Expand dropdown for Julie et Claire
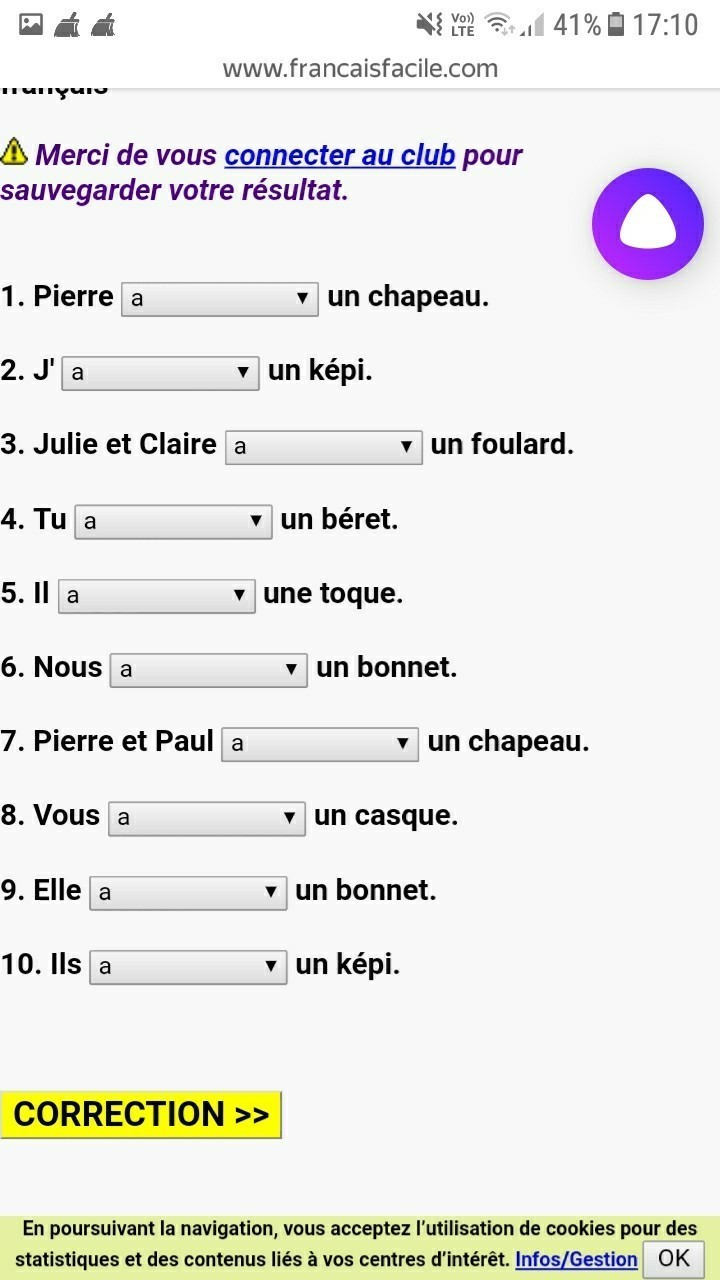Viewport: 720px width, 1280px height. [324, 447]
